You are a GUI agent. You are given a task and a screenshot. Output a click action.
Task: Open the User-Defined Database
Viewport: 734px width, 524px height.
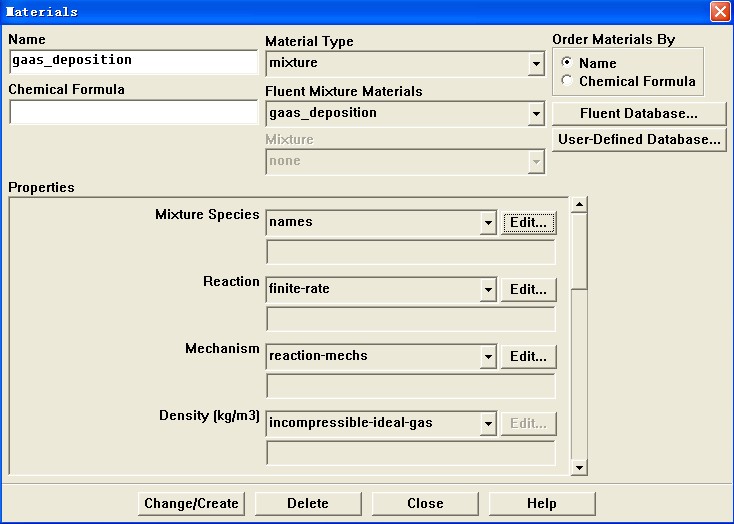[638, 140]
